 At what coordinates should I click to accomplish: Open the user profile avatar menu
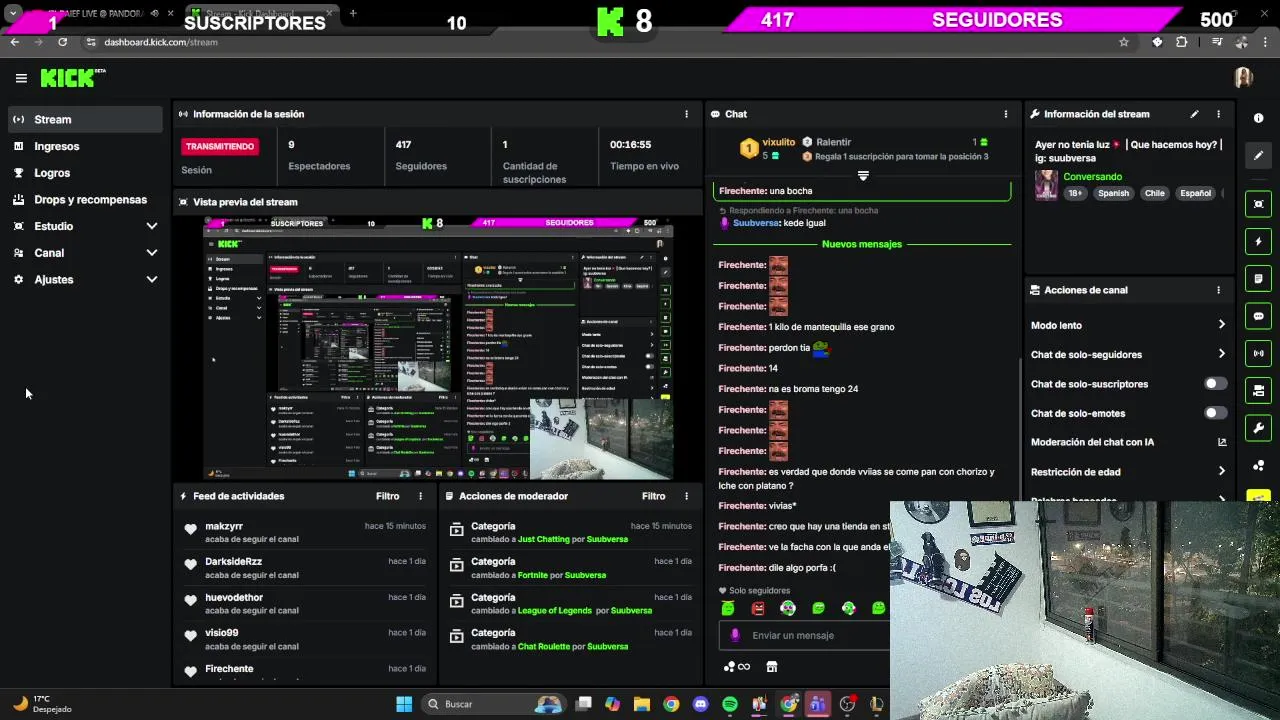(1243, 78)
